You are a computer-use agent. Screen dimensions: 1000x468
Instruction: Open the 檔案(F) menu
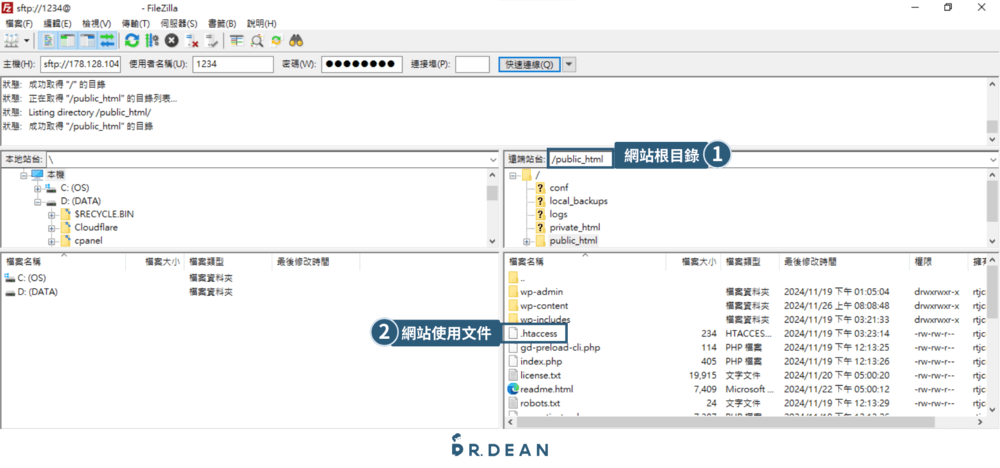[18, 23]
